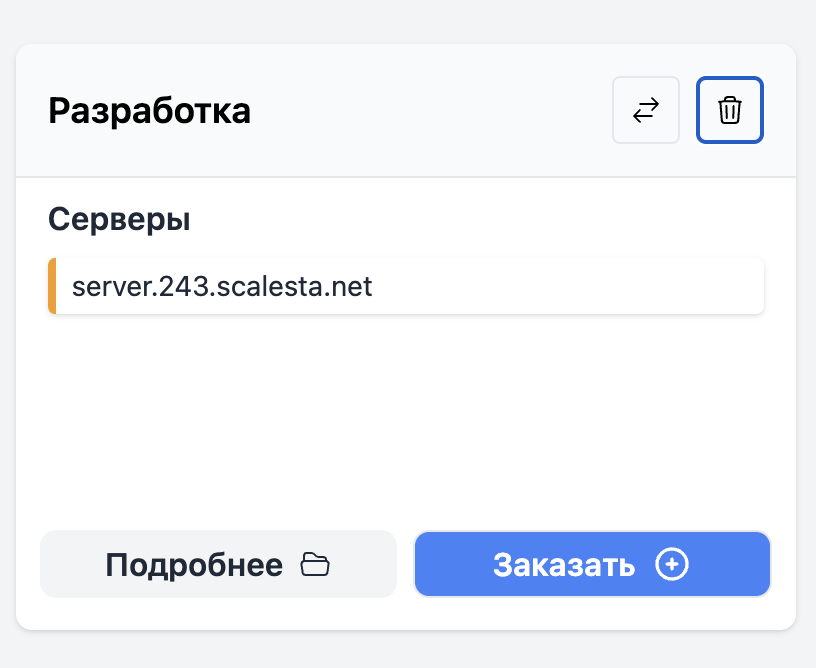Click the blue Заказать order button
The height and width of the screenshot is (668, 816).
tap(592, 564)
